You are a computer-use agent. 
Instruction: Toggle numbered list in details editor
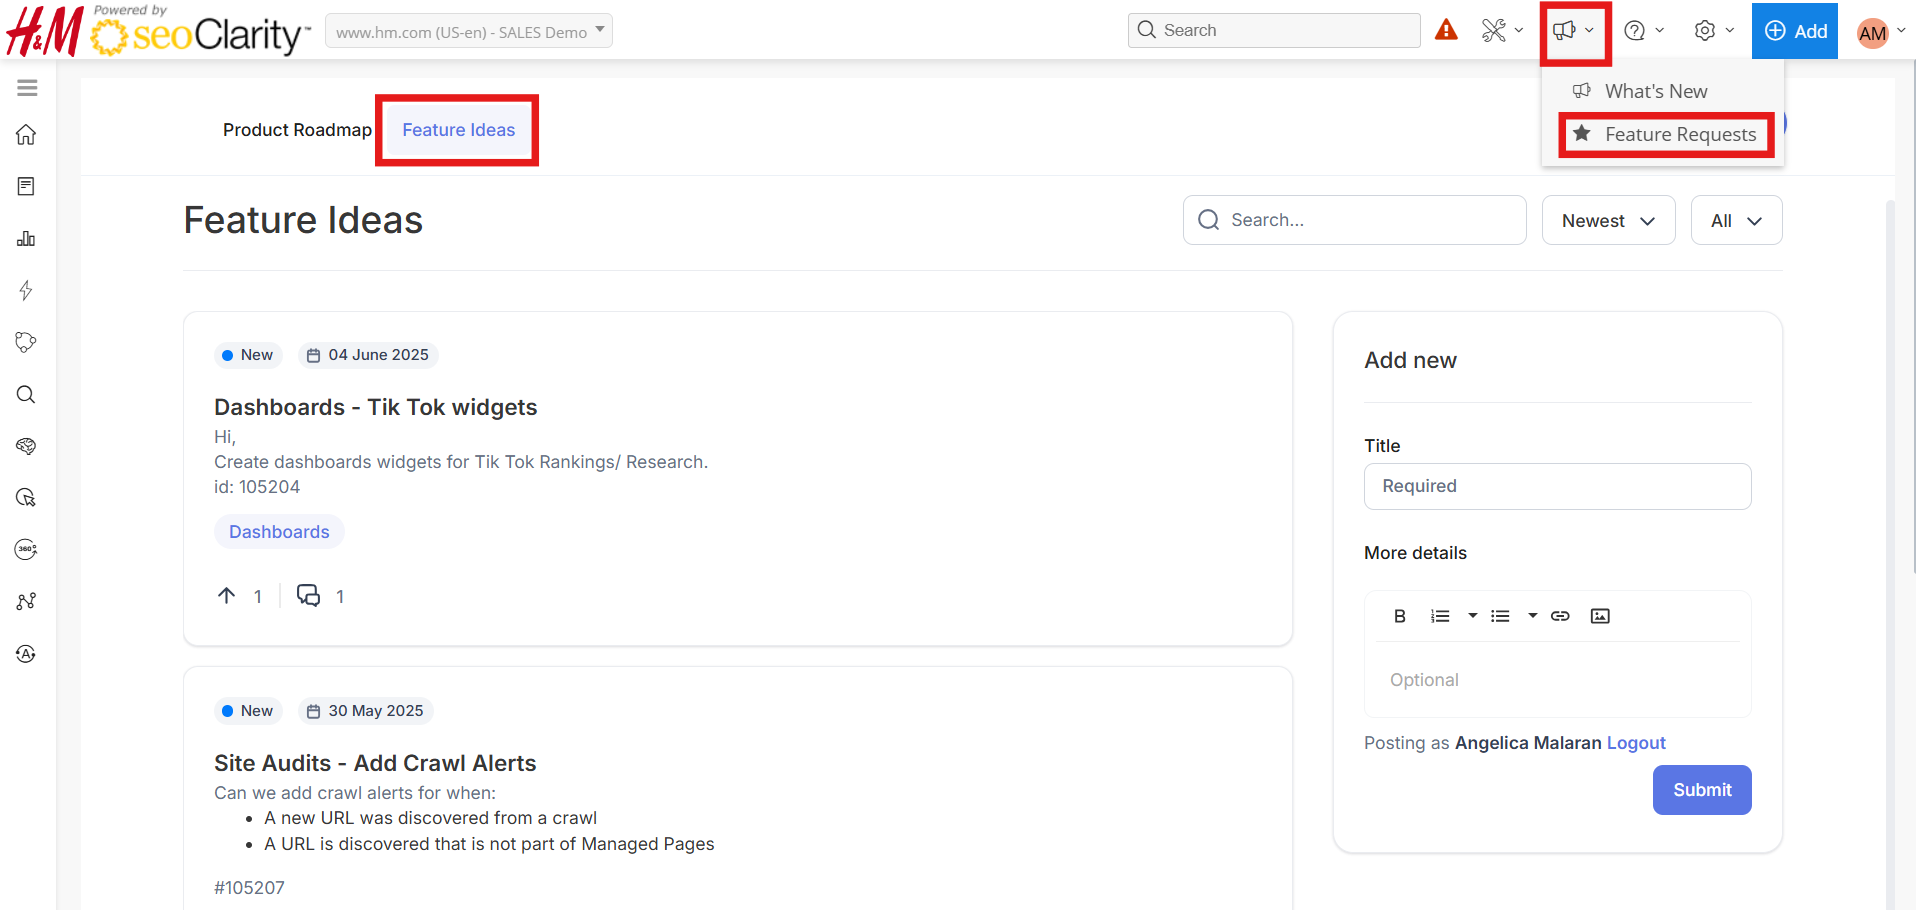click(x=1440, y=616)
